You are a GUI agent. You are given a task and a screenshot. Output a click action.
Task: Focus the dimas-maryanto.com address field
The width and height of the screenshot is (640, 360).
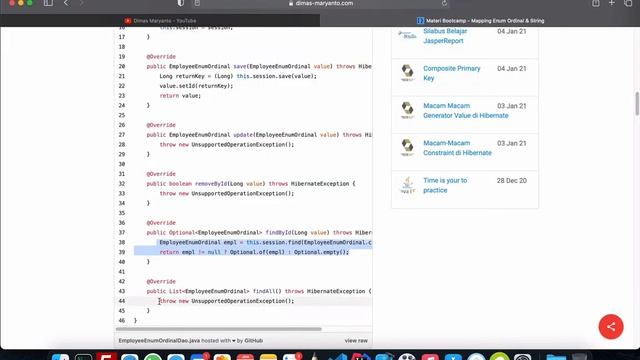[320, 3]
